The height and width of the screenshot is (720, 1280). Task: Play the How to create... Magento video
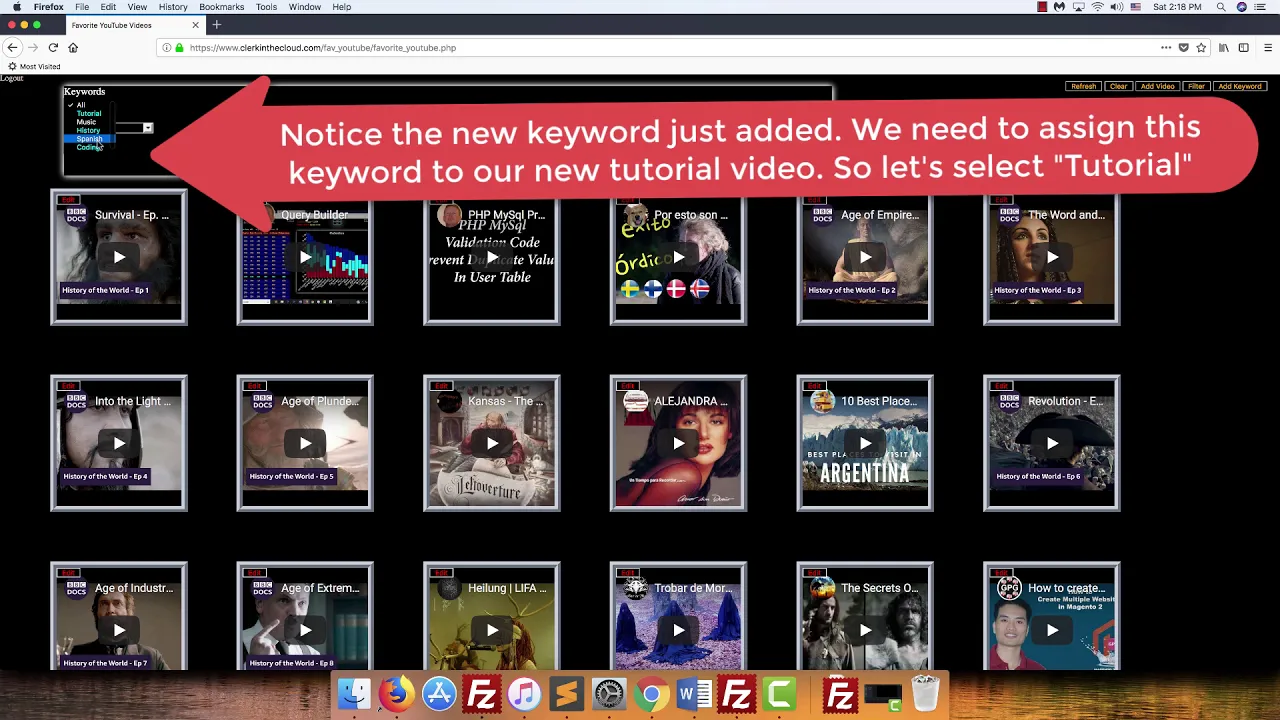click(1052, 630)
